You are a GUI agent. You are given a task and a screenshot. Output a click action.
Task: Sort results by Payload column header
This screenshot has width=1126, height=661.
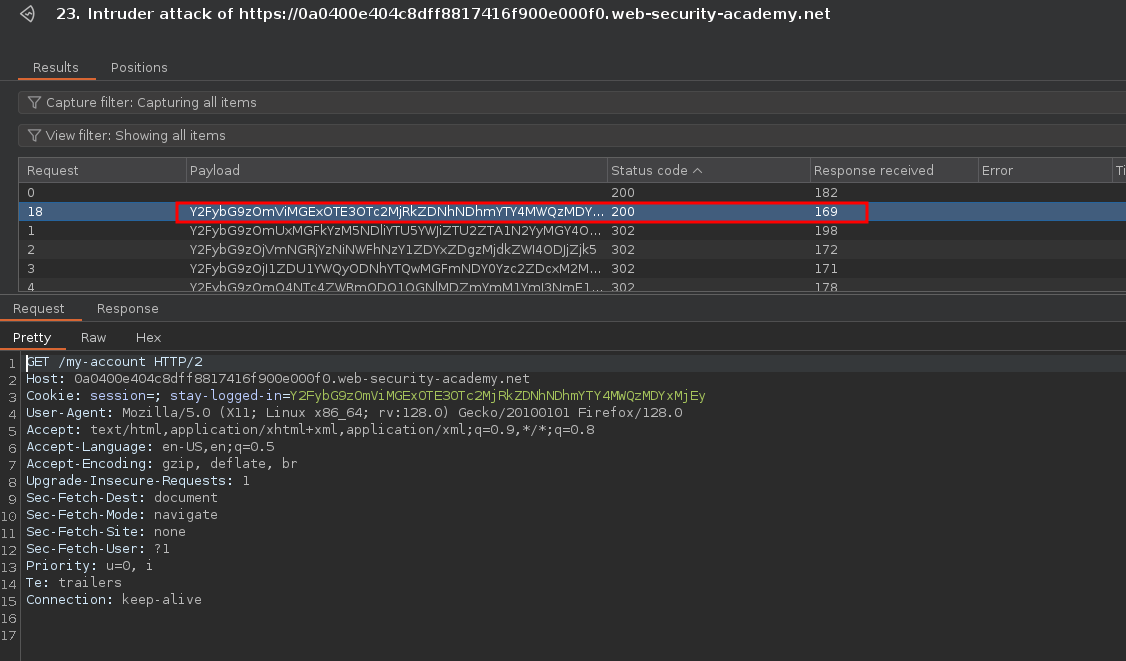215,171
